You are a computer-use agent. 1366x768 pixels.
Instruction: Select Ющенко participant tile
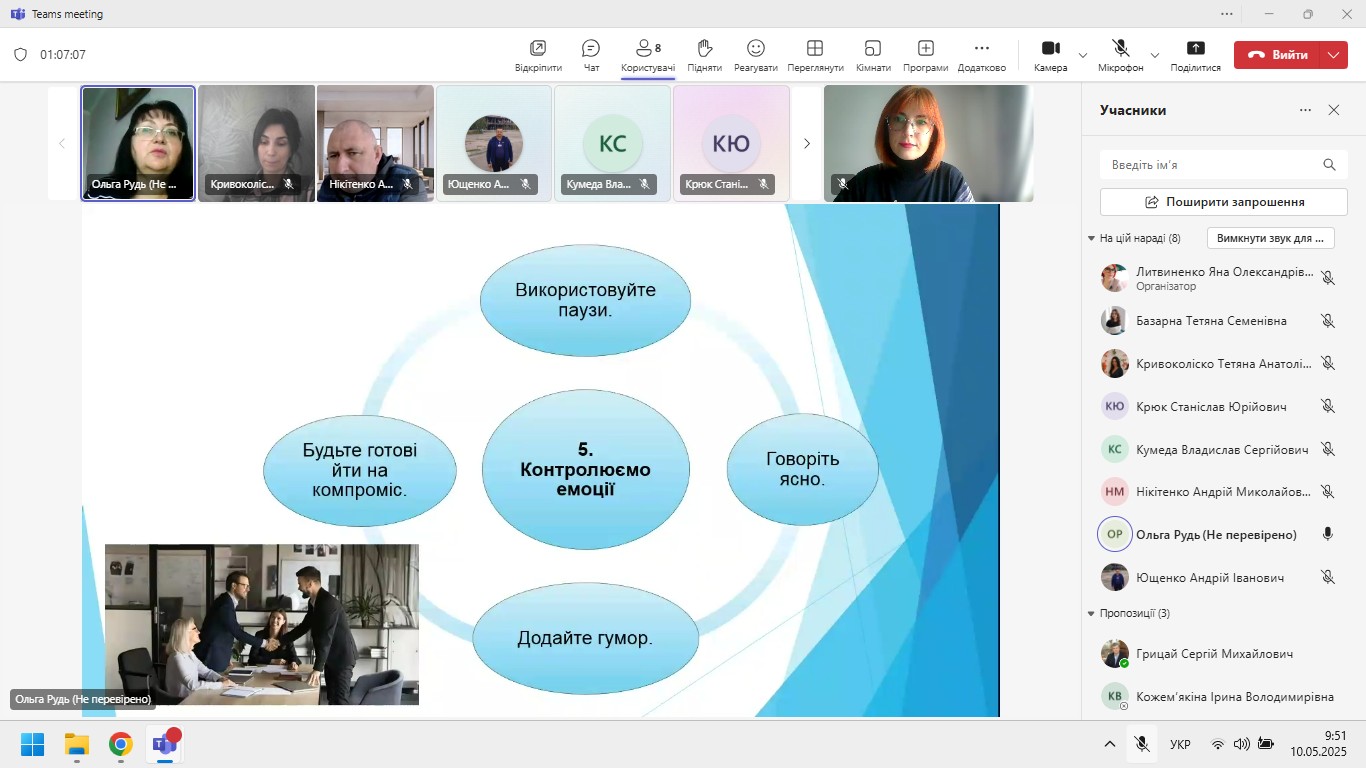pyautogui.click(x=494, y=143)
